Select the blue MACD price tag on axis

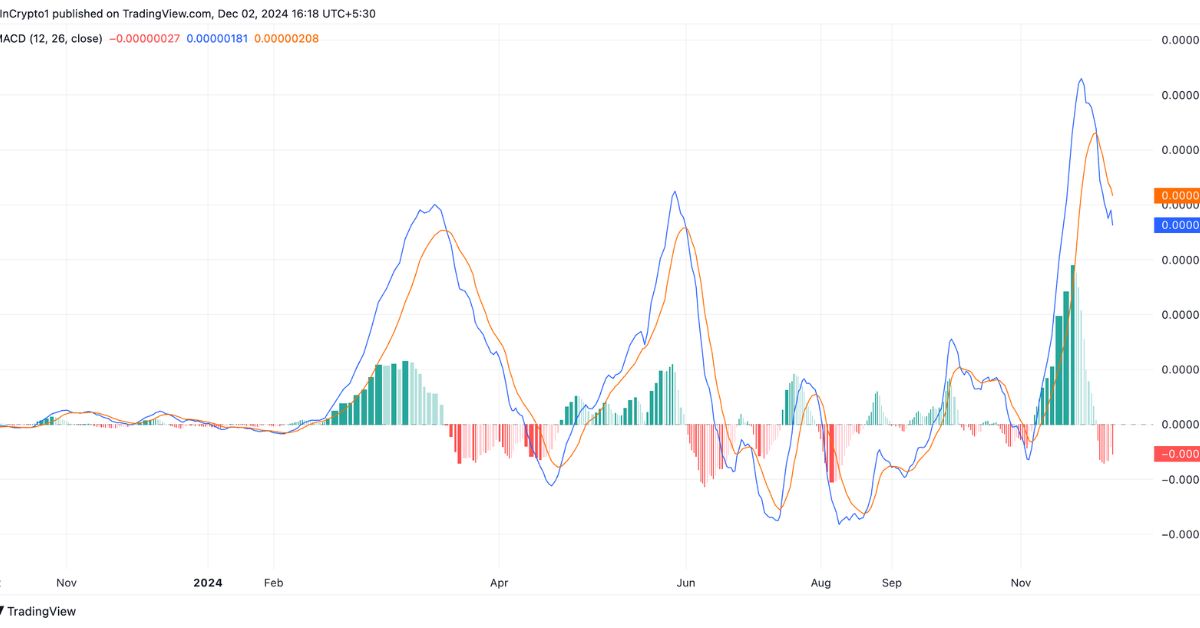coord(1176,225)
